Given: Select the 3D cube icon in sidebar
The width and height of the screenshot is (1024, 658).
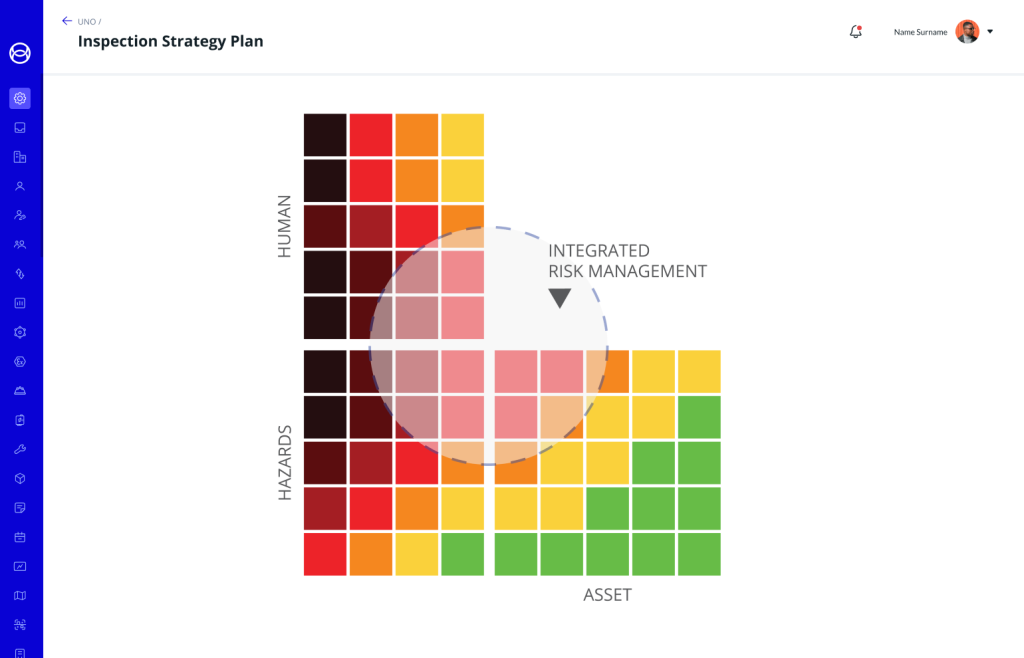Looking at the screenshot, I should (x=20, y=478).
